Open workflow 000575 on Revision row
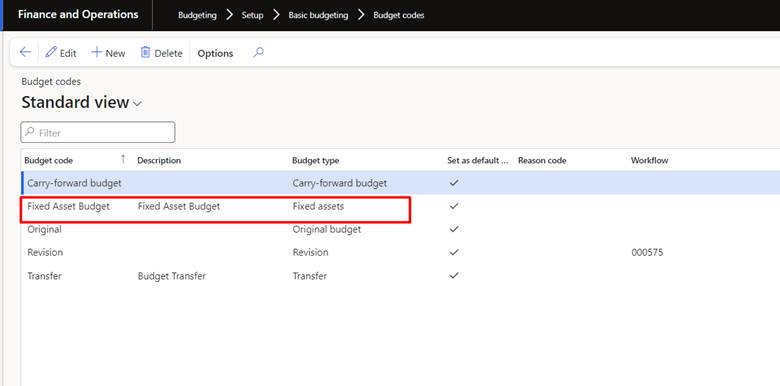This screenshot has height=386, width=780. click(647, 253)
